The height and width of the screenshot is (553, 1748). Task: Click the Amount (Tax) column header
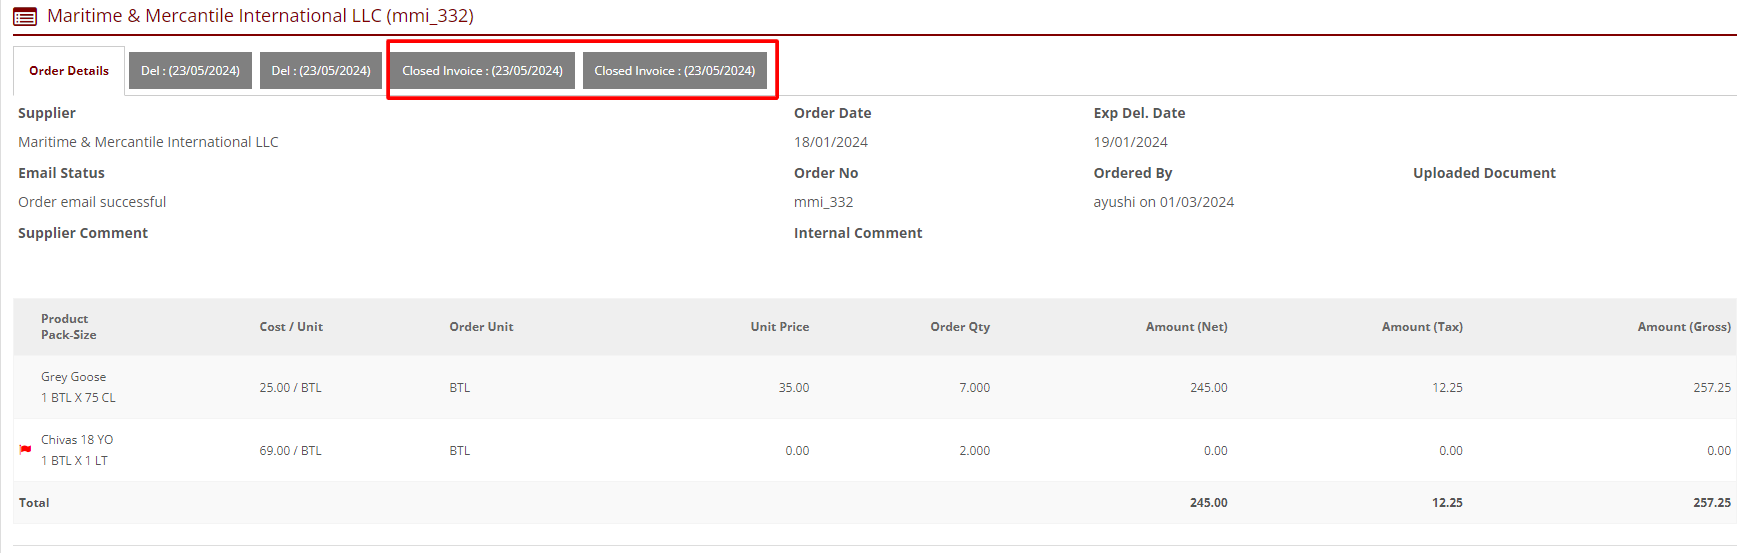coord(1421,327)
